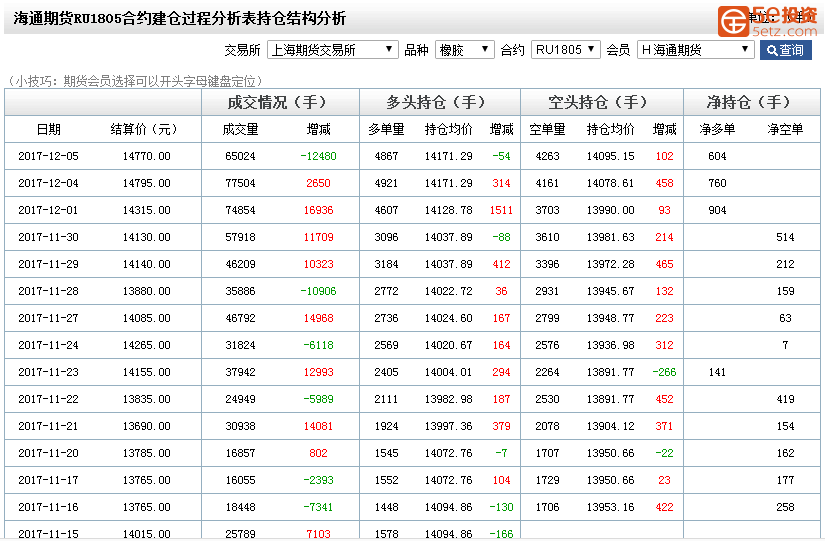Image resolution: width=825 pixels, height=541 pixels.
Task: Open the 合约 RU1805 dropdown
Action: (565, 50)
